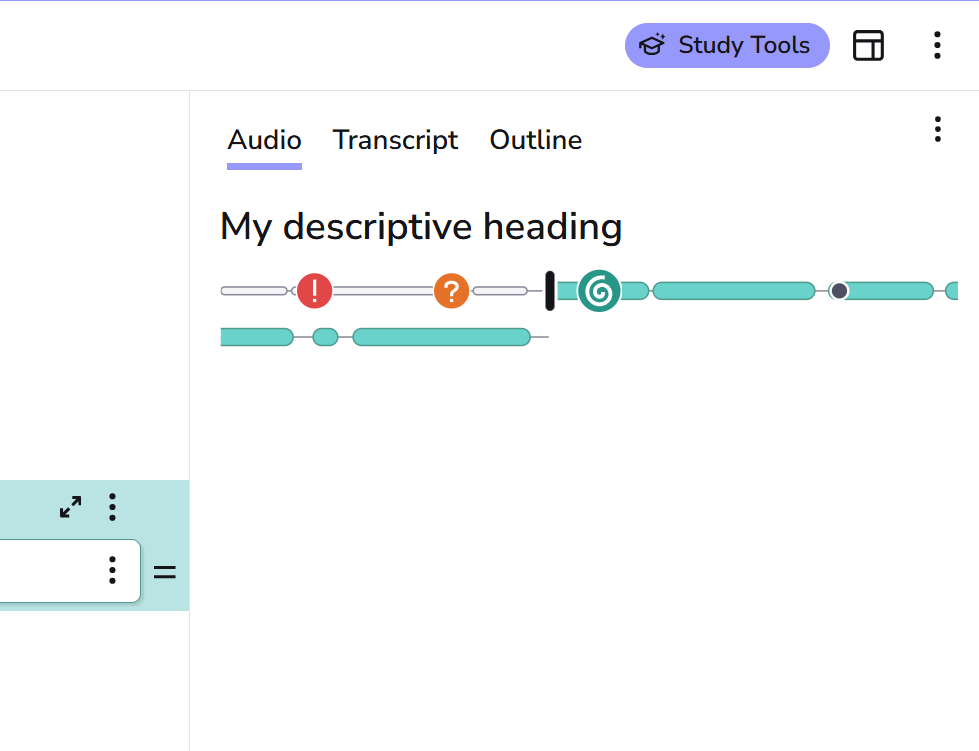This screenshot has height=751, width=979.
Task: Switch to the Audio tab
Action: (x=264, y=140)
